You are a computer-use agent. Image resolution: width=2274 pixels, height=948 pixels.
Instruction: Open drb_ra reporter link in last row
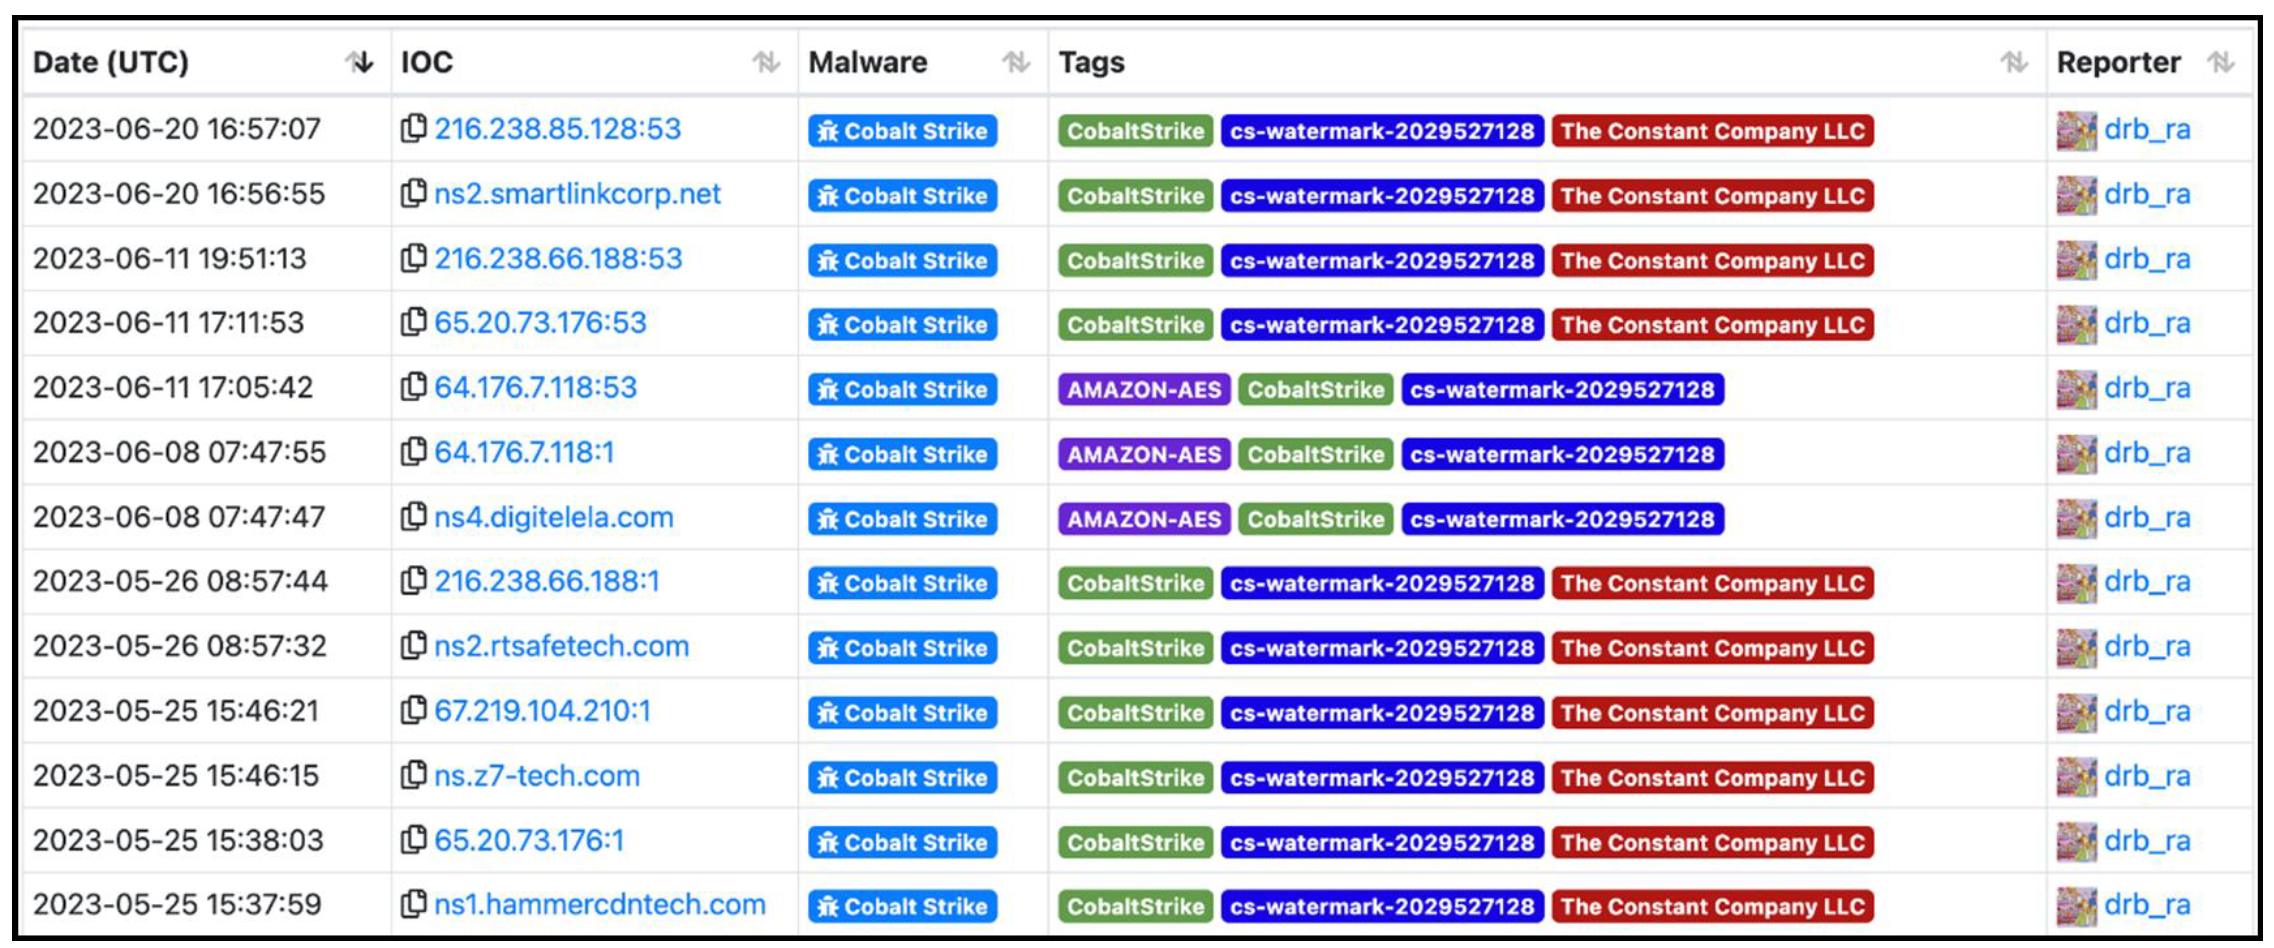[x=2147, y=905]
